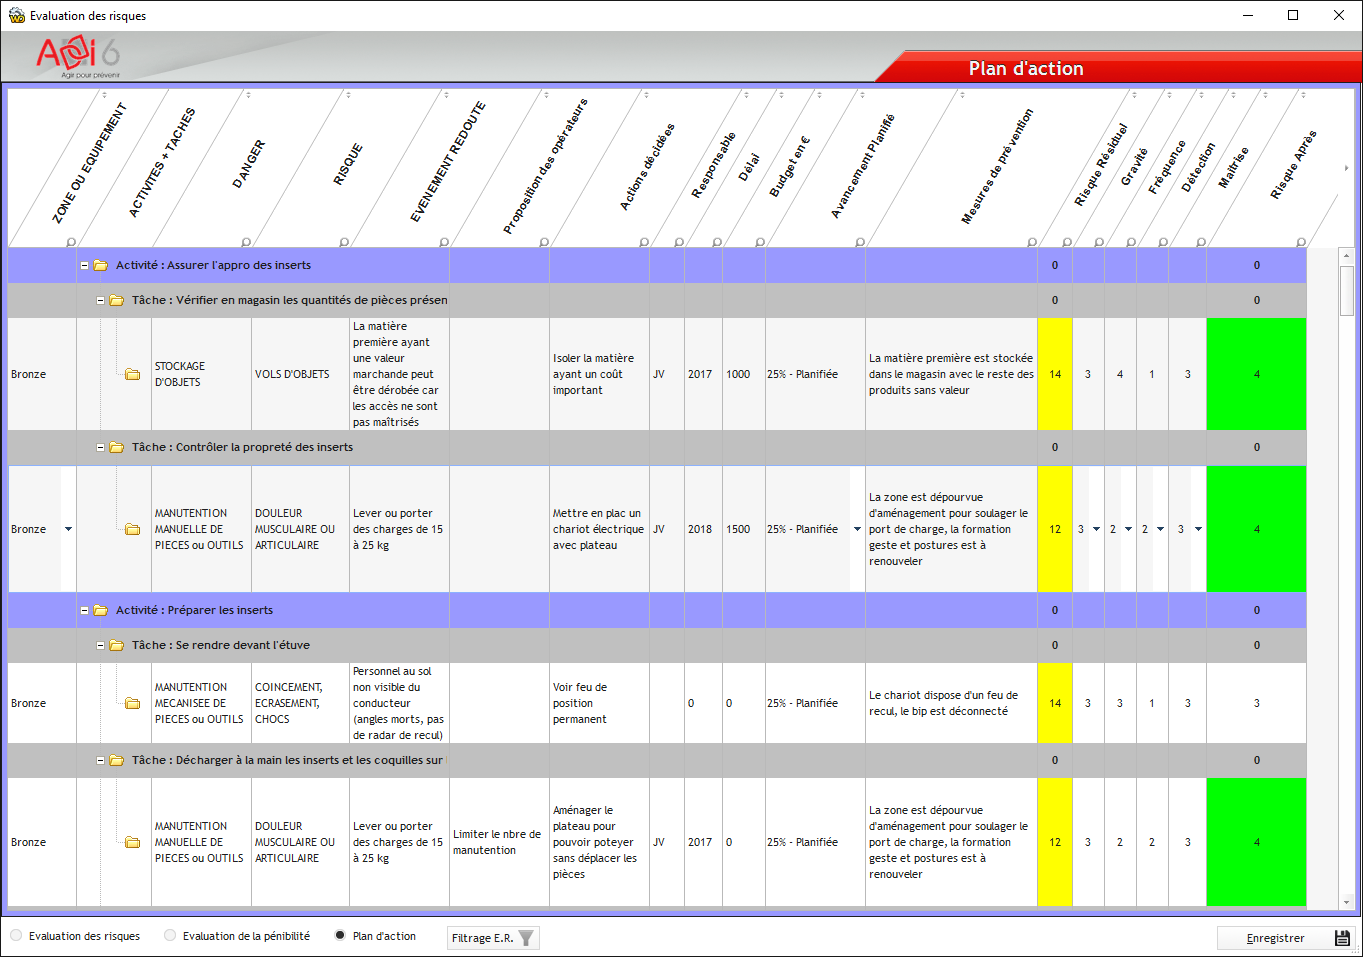Click the search magnifier of ZONE OU EQUIPEMENT column
This screenshot has width=1363, height=957.
70,242
